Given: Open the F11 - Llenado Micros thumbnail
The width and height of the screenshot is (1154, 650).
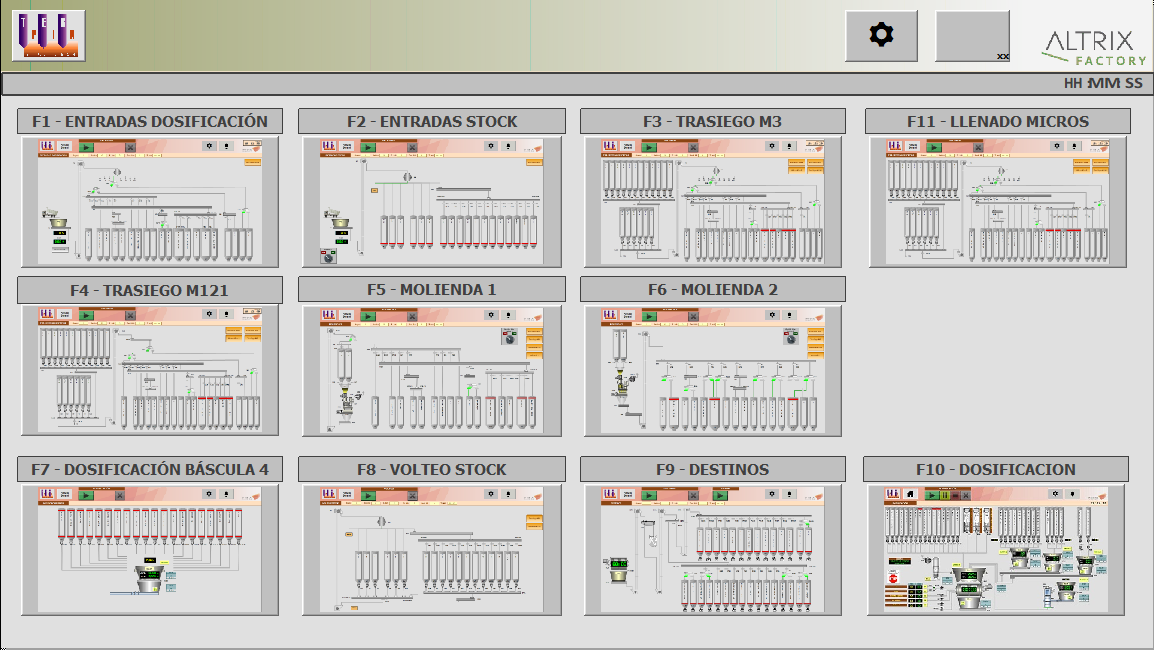Looking at the screenshot, I should tap(997, 202).
